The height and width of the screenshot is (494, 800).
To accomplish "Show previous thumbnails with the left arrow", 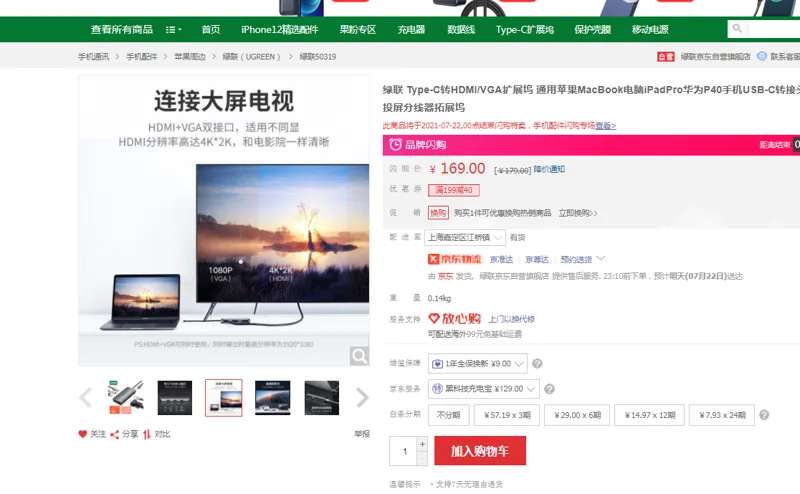I will [86, 398].
